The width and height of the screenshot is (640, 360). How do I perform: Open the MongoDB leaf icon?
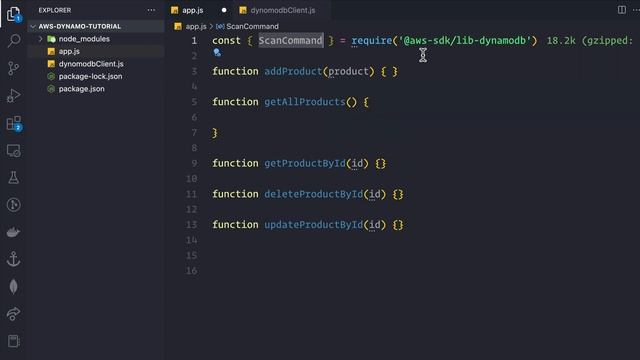(x=13, y=287)
